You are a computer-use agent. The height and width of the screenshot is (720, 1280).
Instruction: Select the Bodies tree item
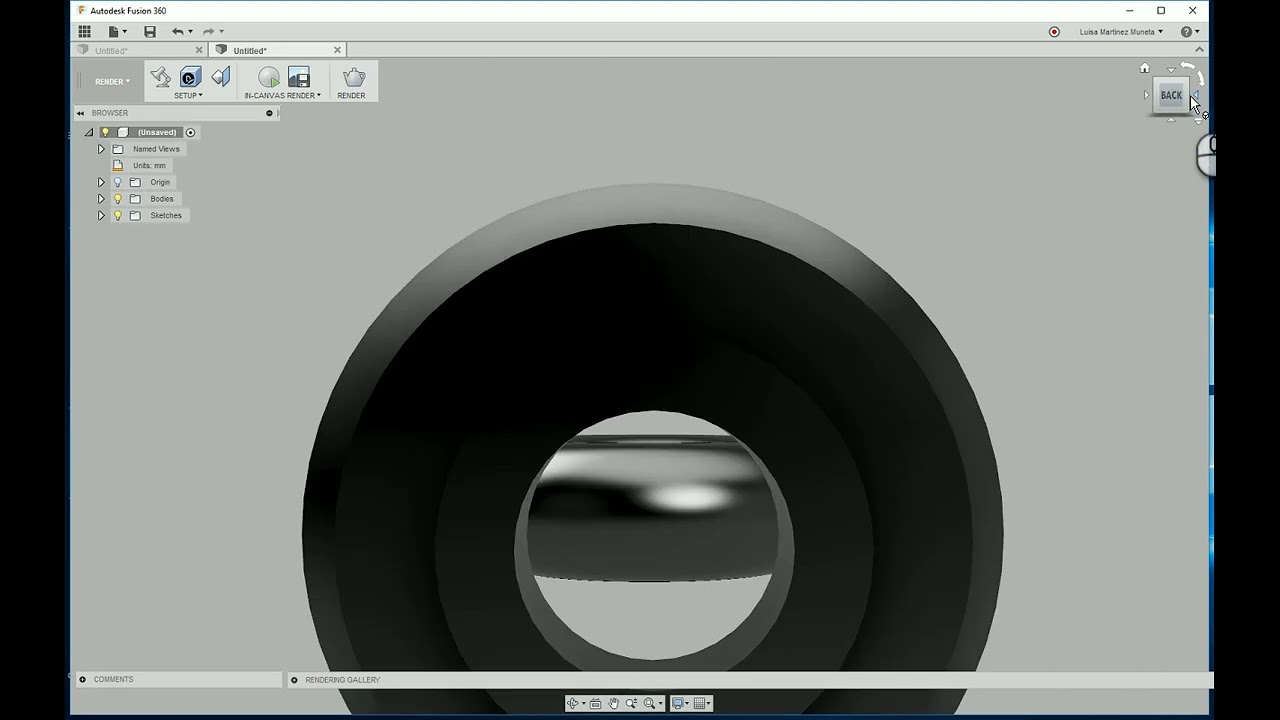[162, 199]
